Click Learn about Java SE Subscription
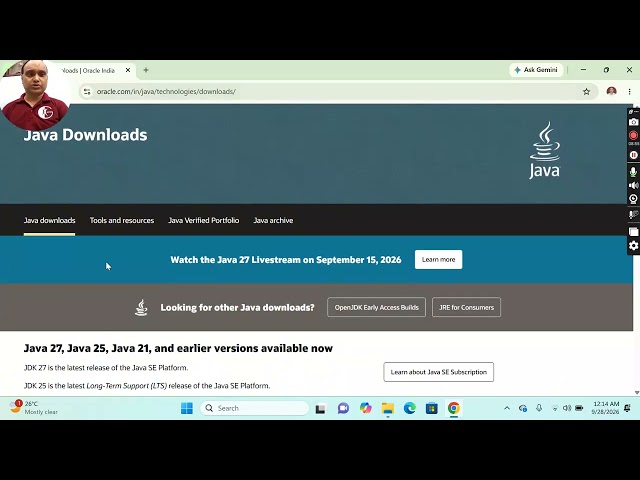 (438, 372)
